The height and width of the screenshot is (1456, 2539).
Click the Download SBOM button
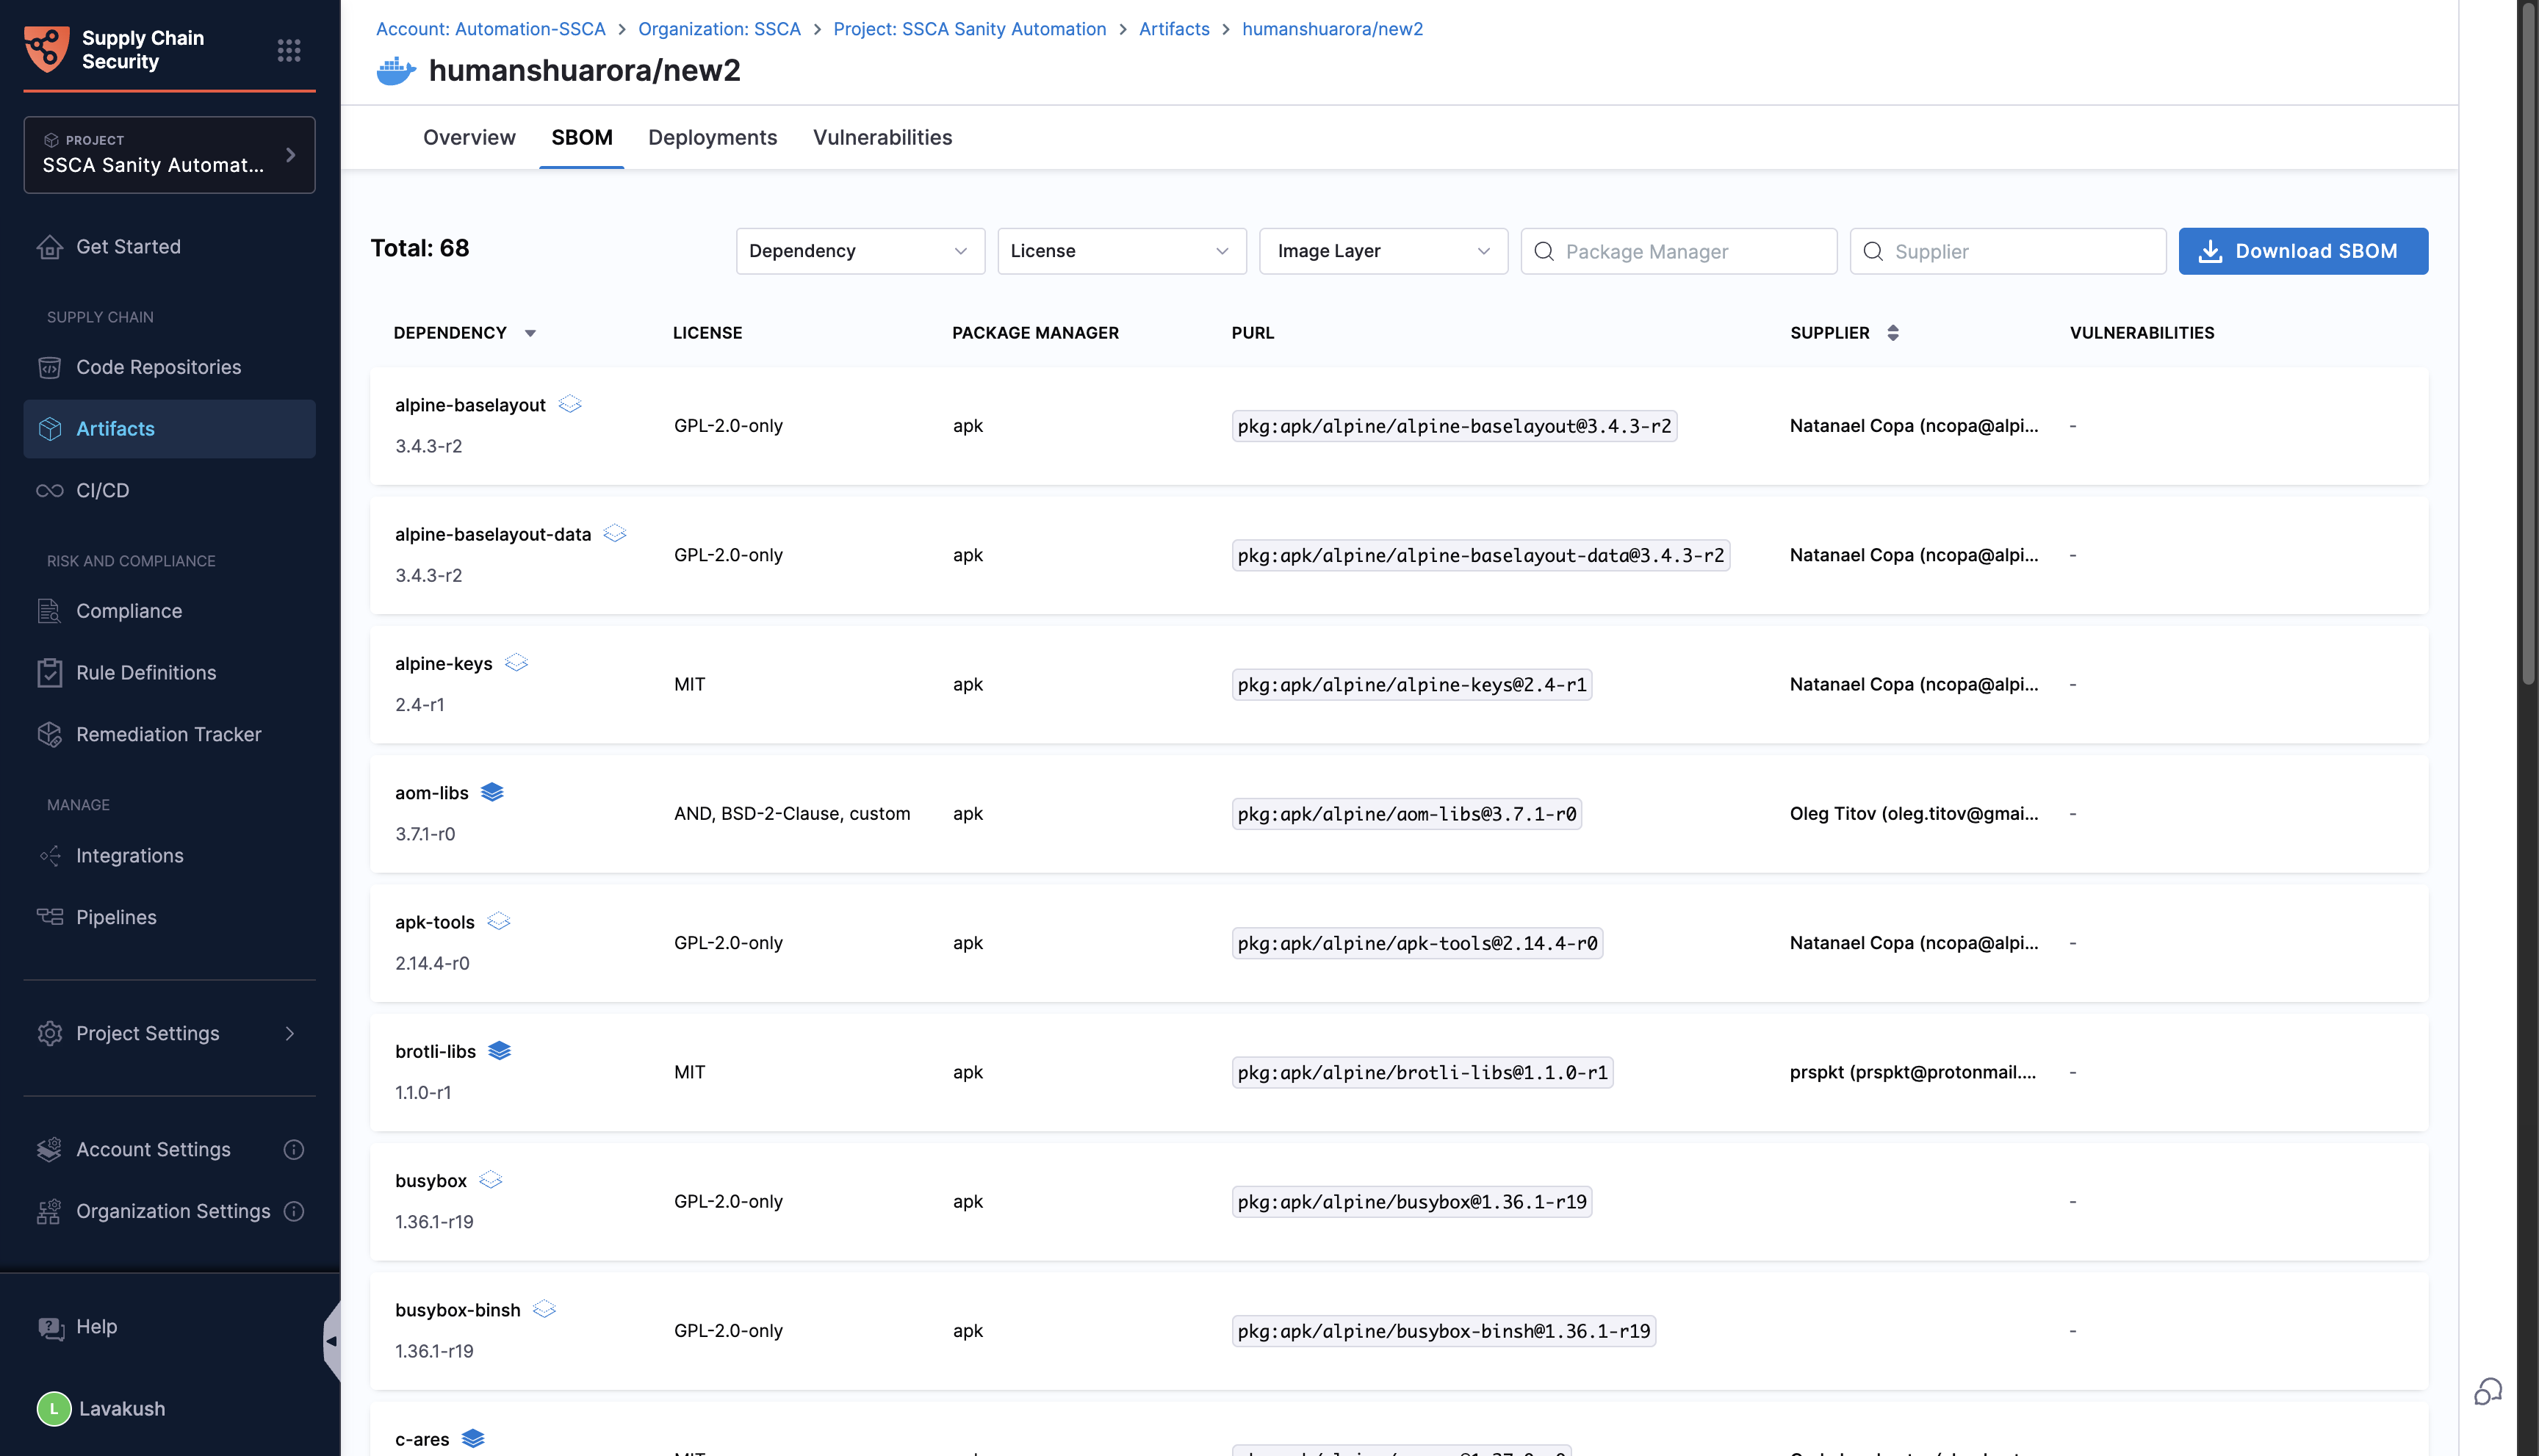[x=2302, y=251]
